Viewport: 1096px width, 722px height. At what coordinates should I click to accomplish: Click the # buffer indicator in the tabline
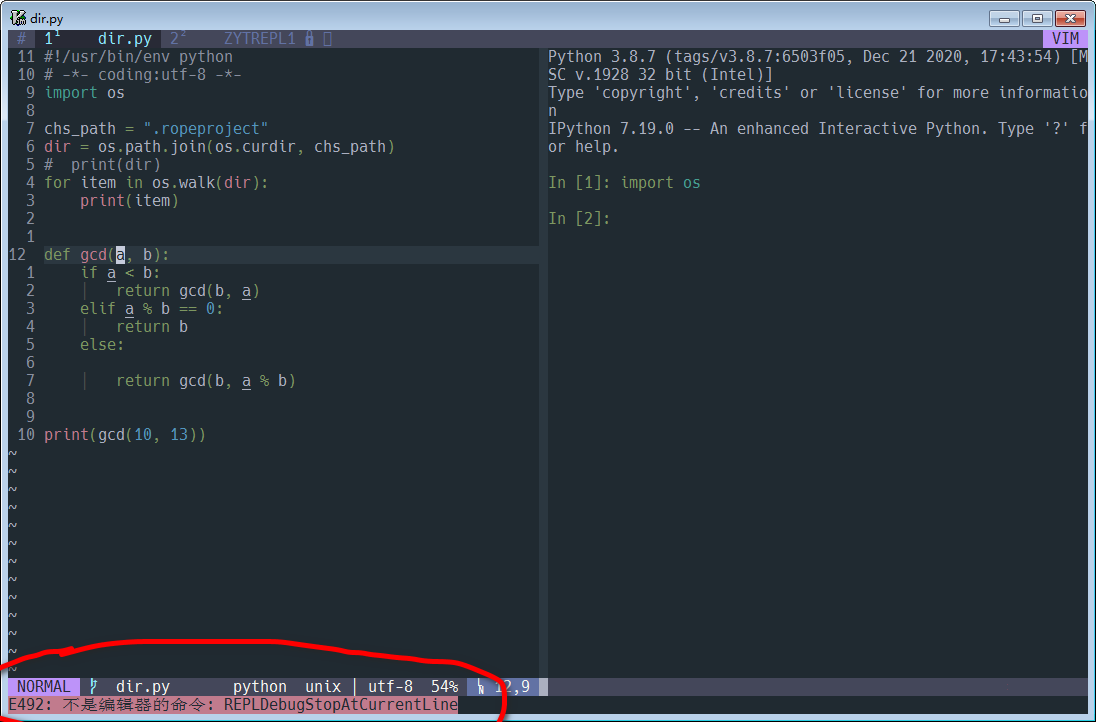[x=19, y=37]
